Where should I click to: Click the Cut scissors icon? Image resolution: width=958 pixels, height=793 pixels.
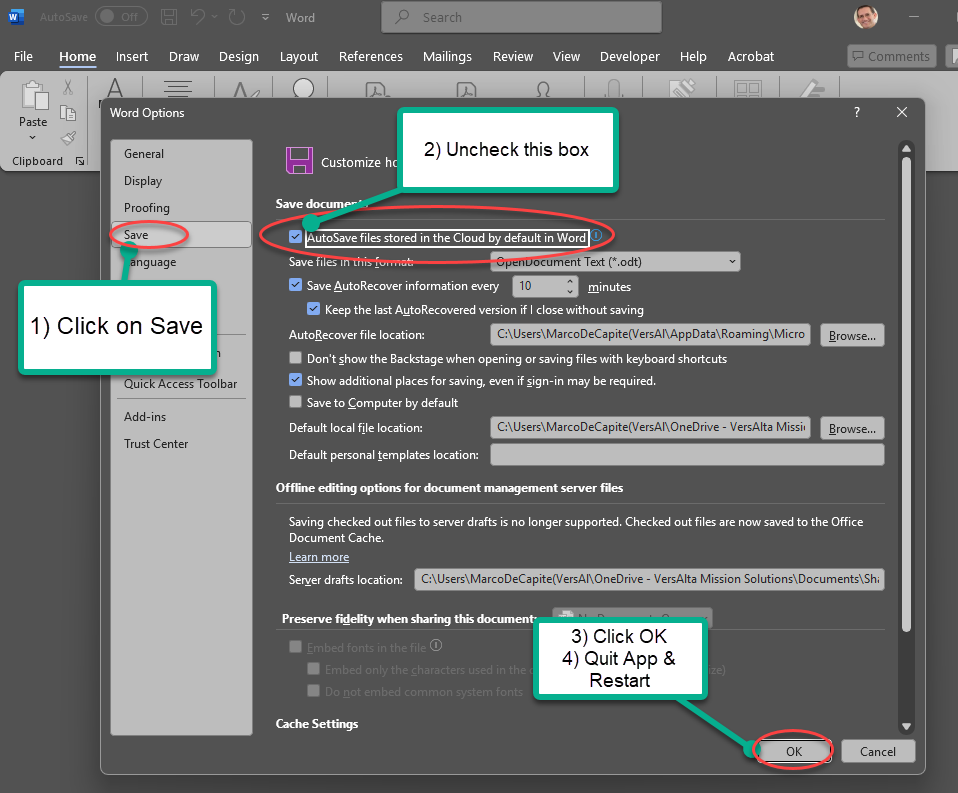tap(68, 87)
